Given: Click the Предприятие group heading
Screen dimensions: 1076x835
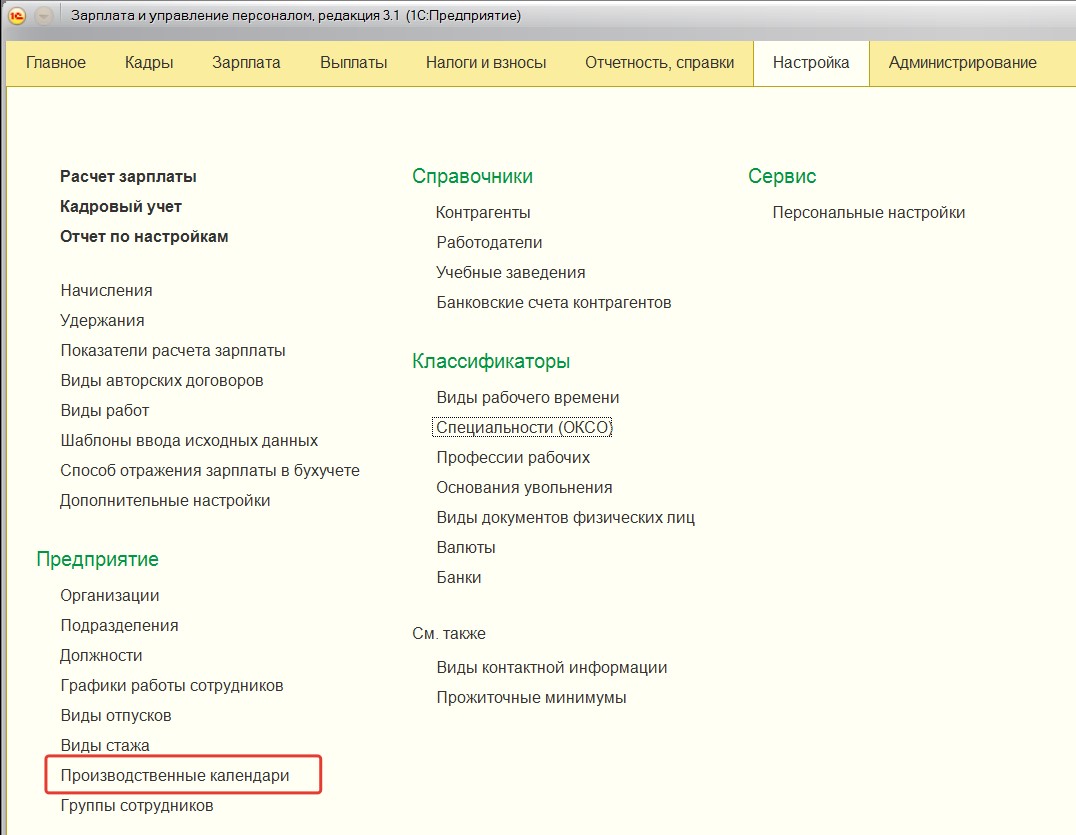Looking at the screenshot, I should 97,559.
